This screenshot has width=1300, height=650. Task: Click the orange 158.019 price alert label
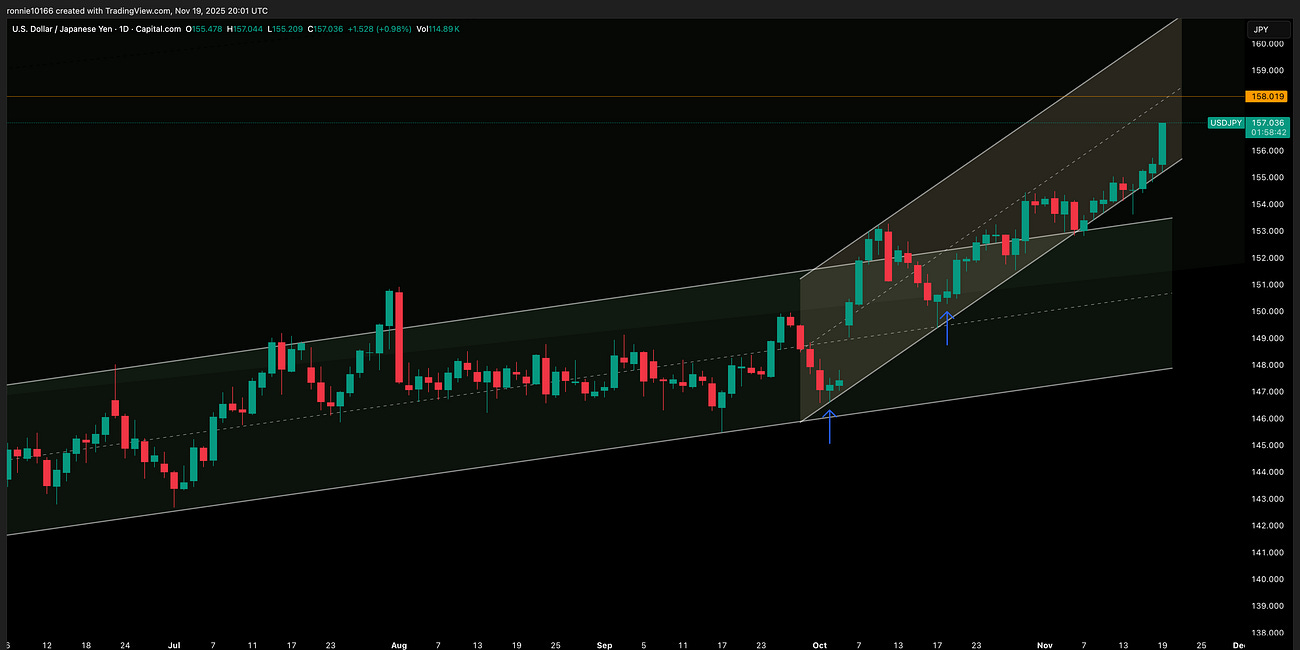coord(1266,96)
